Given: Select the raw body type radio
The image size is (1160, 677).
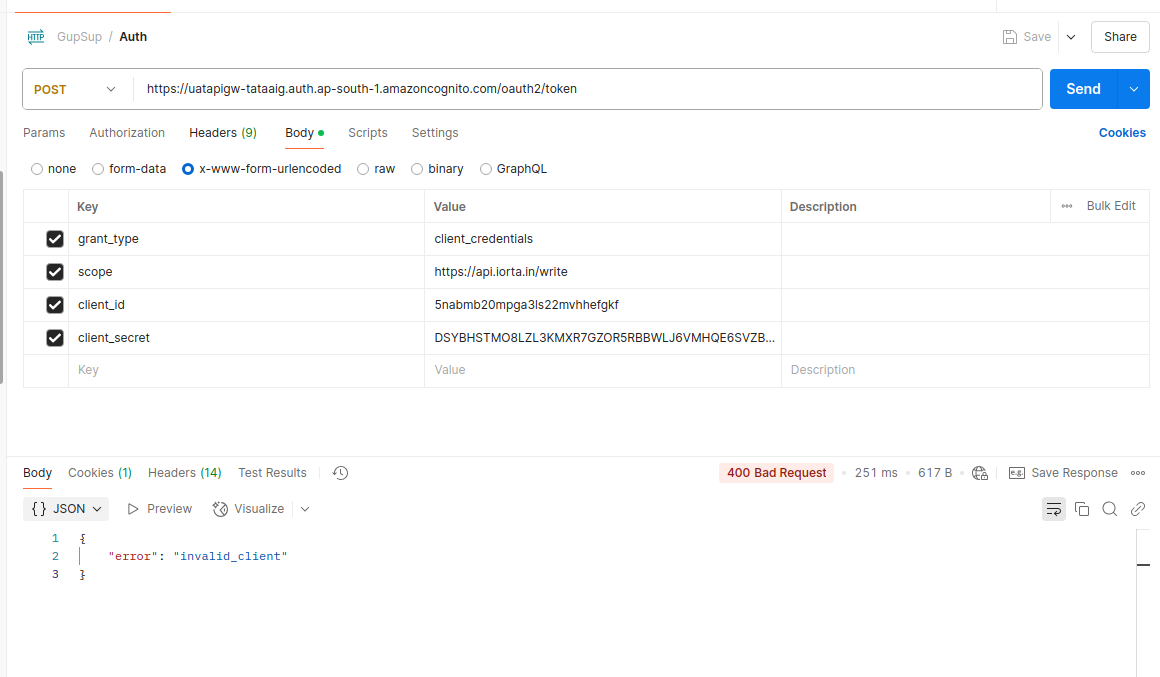Looking at the screenshot, I should tap(364, 169).
